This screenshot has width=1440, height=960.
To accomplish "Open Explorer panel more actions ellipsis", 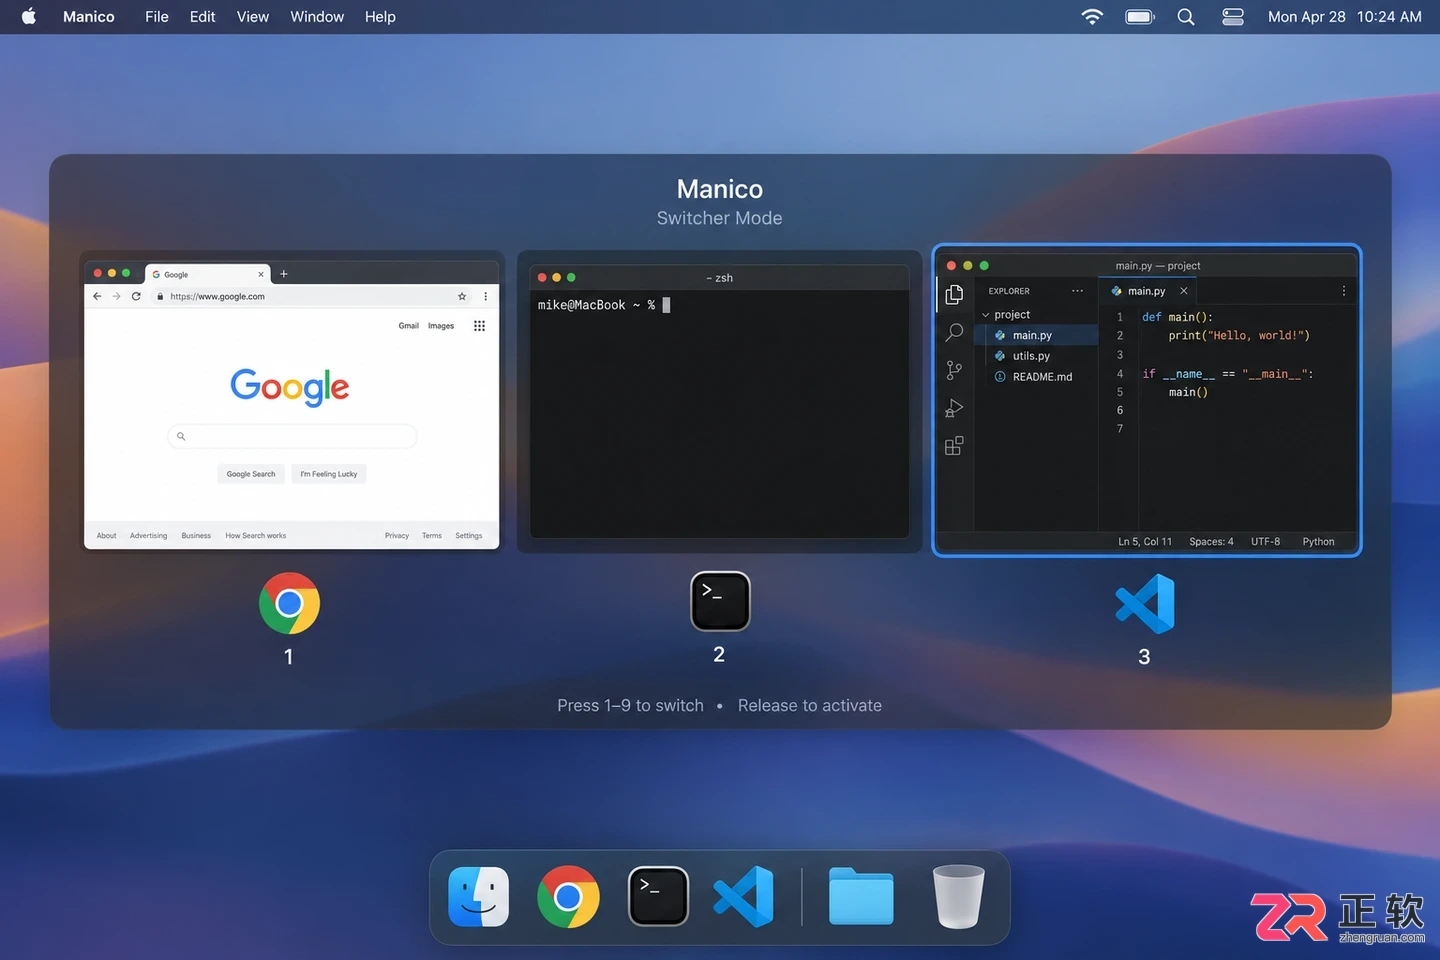I will pos(1077,291).
